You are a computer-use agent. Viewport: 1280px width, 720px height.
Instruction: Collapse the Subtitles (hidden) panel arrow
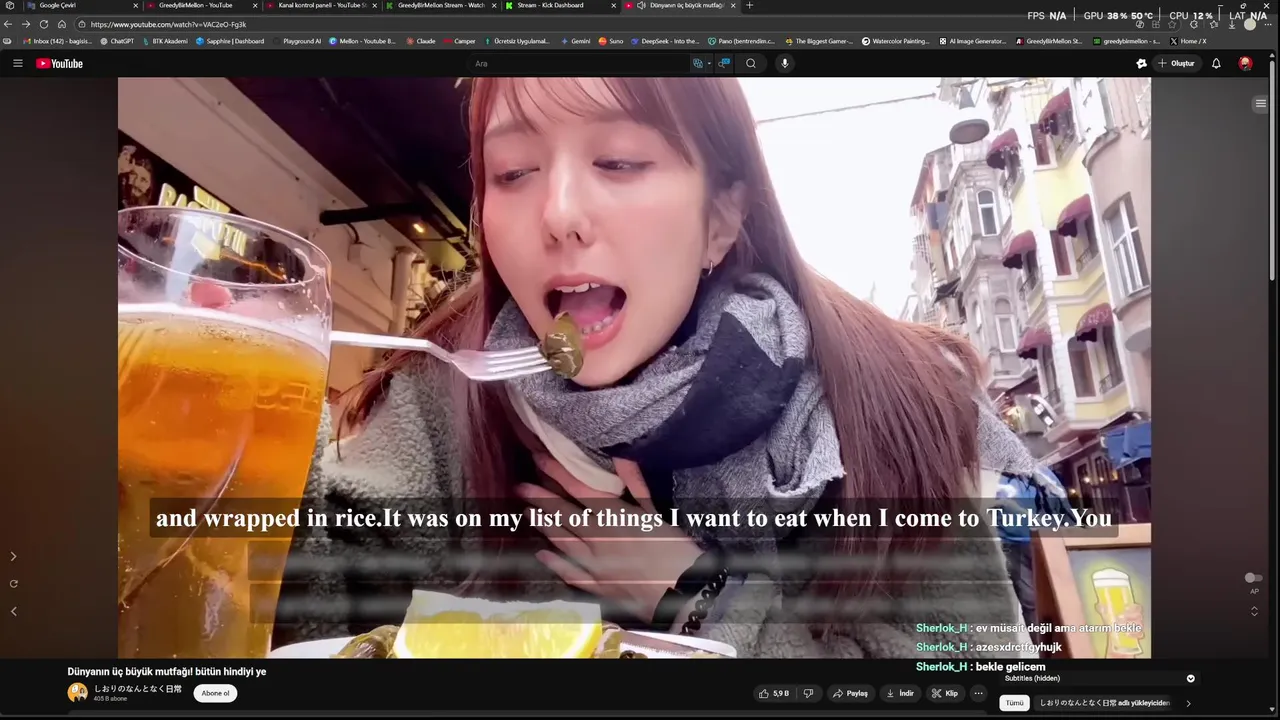tap(1190, 678)
